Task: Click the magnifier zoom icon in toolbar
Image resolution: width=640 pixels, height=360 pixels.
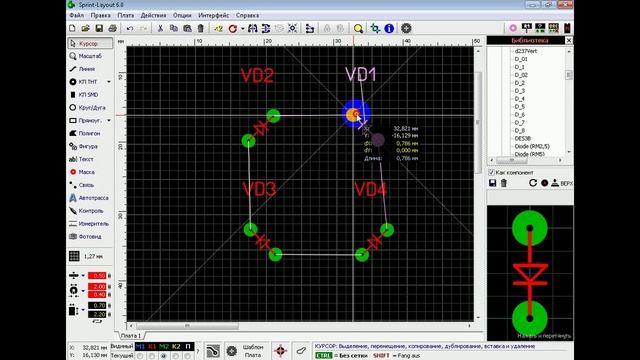Action: [x=358, y=28]
